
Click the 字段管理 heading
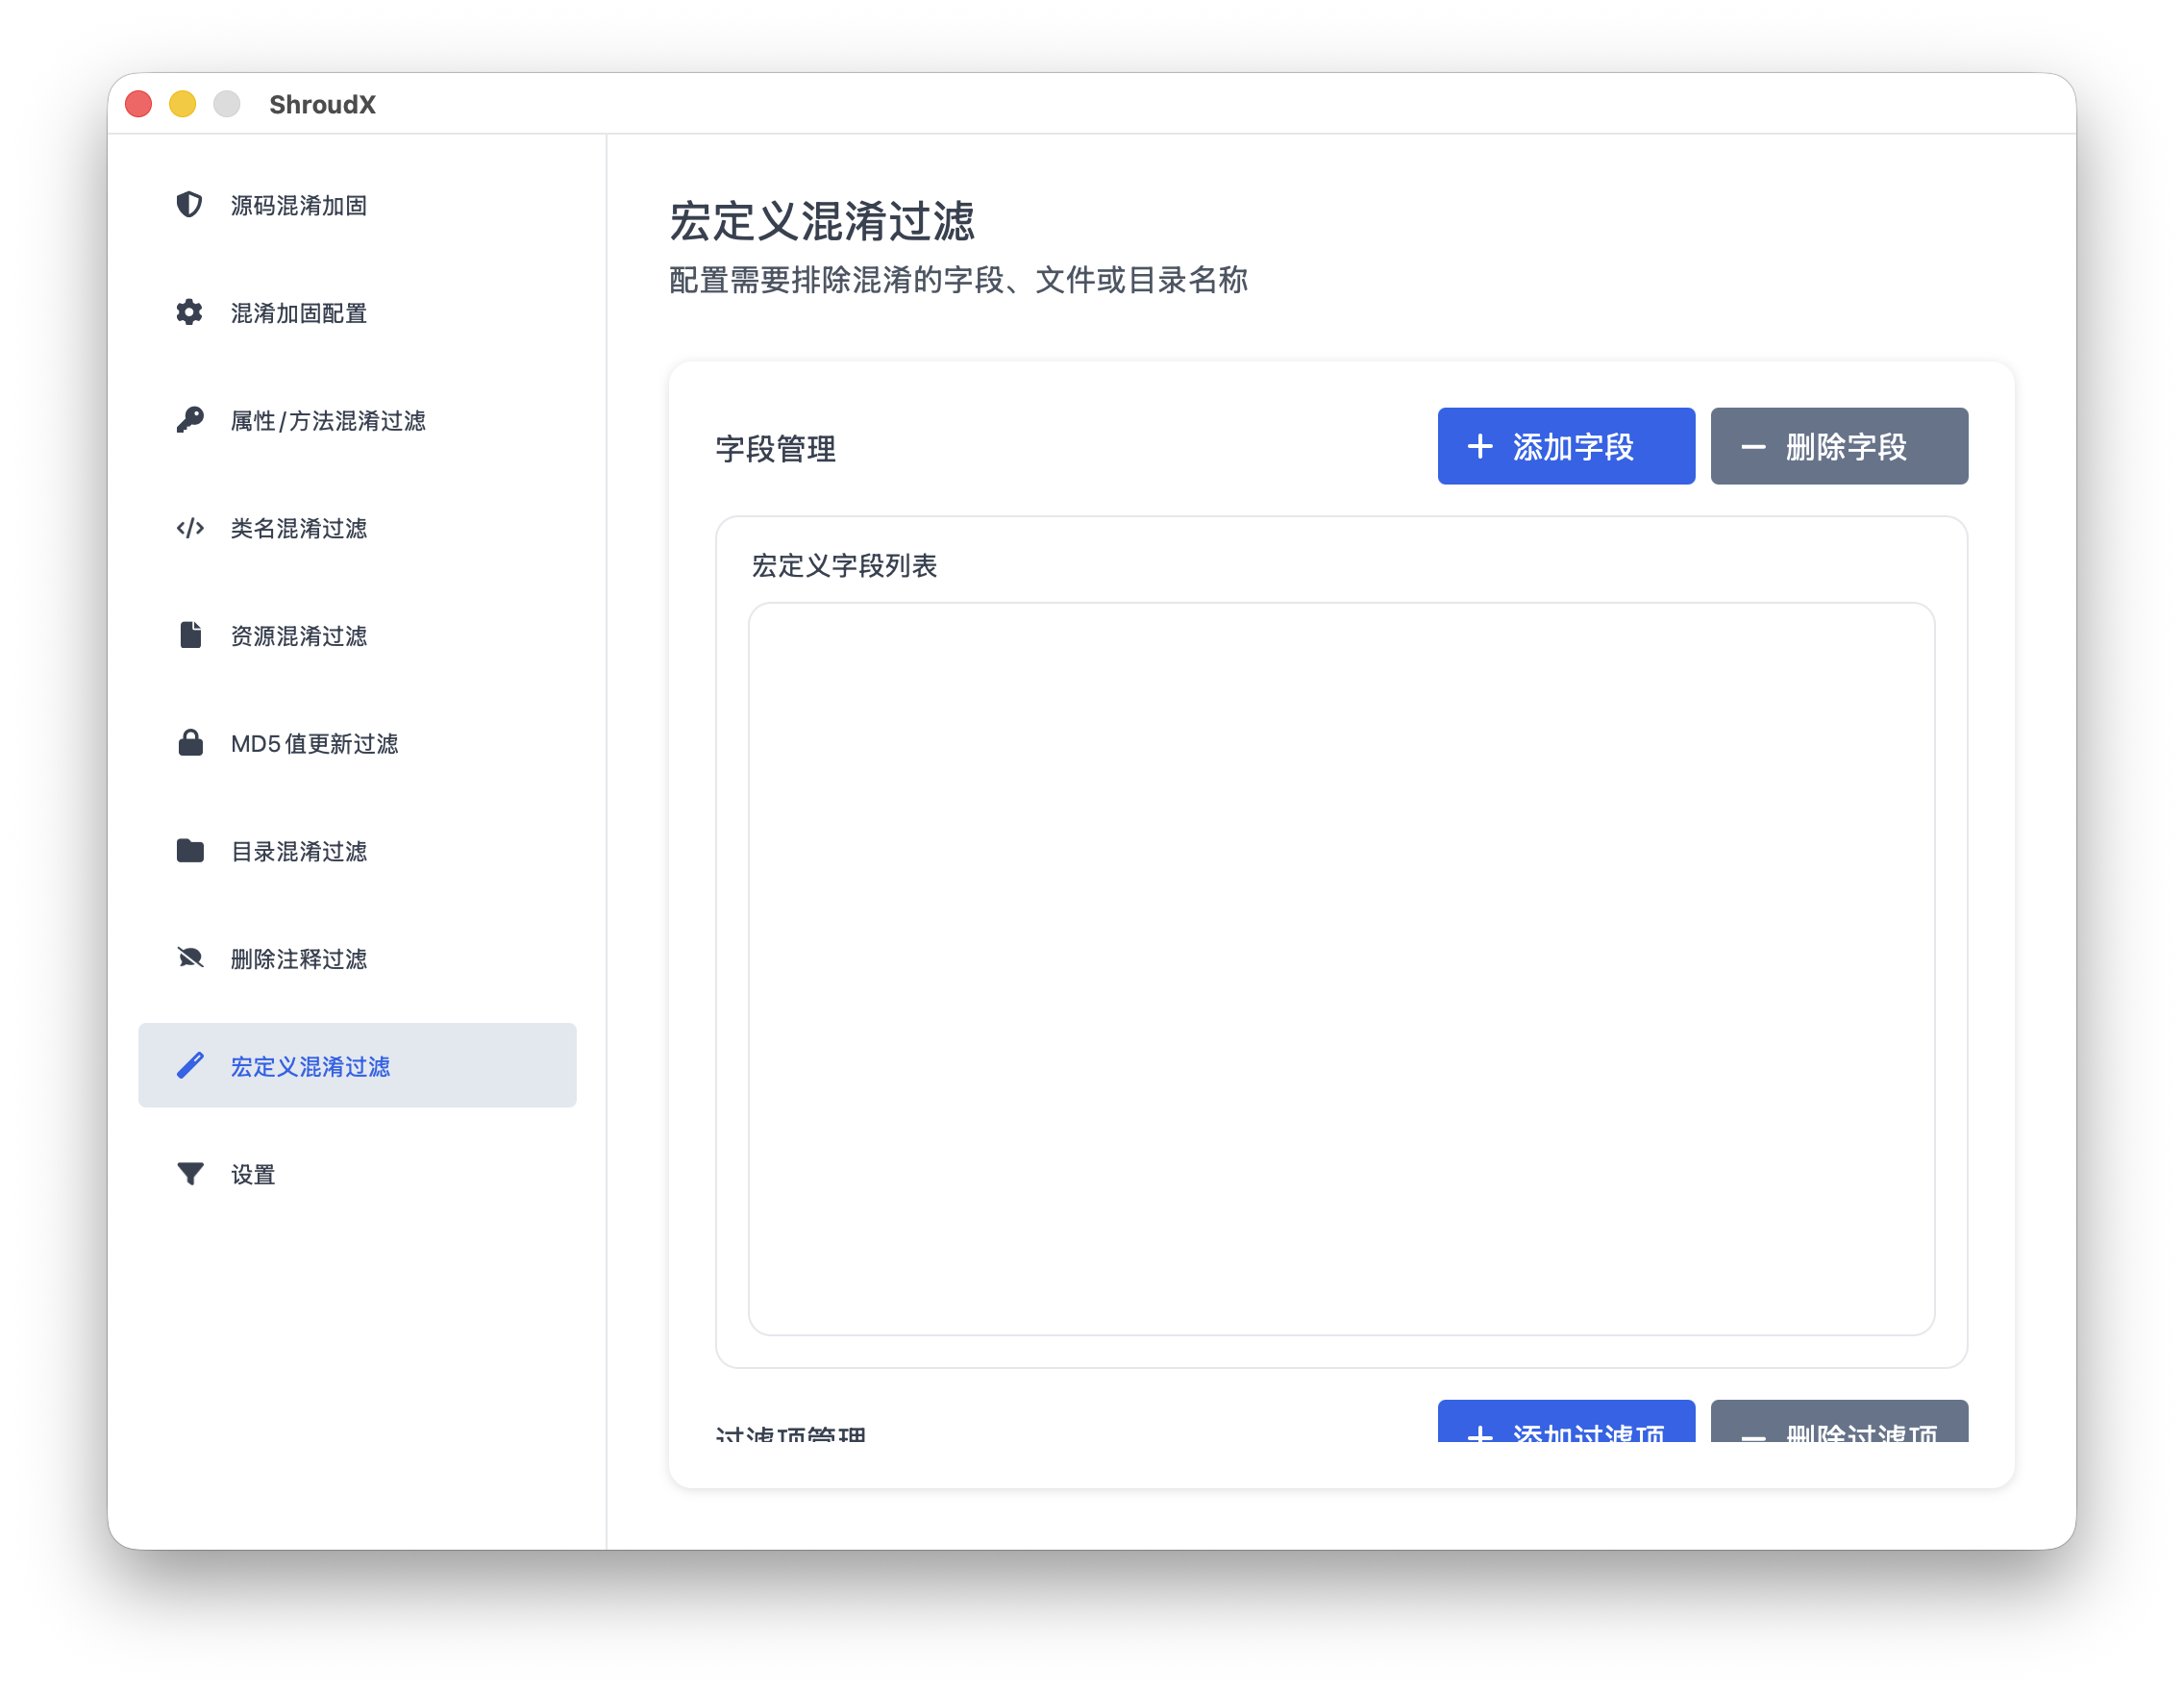pyautogui.click(x=775, y=449)
